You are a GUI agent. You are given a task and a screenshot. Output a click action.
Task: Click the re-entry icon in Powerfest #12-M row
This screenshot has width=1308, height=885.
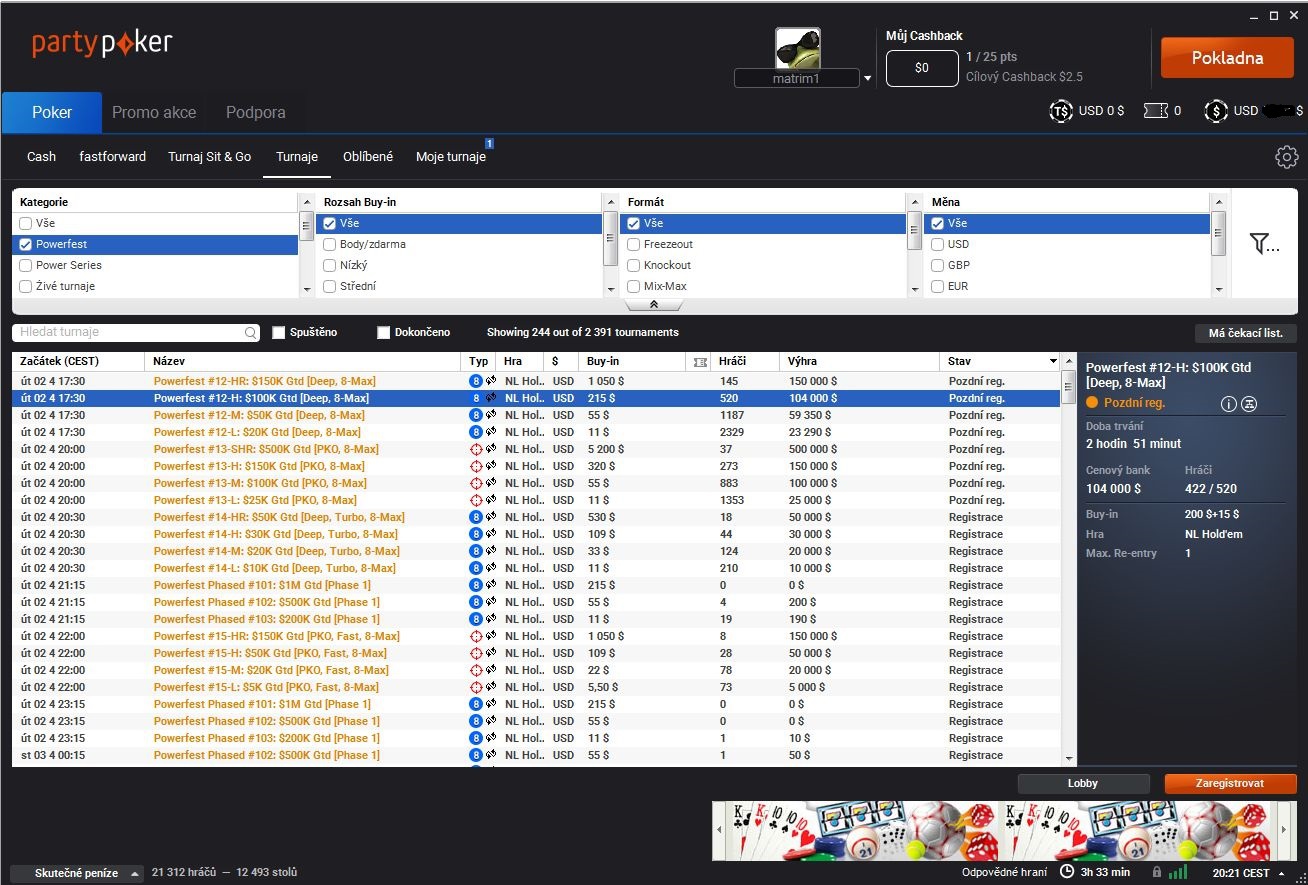(x=491, y=415)
